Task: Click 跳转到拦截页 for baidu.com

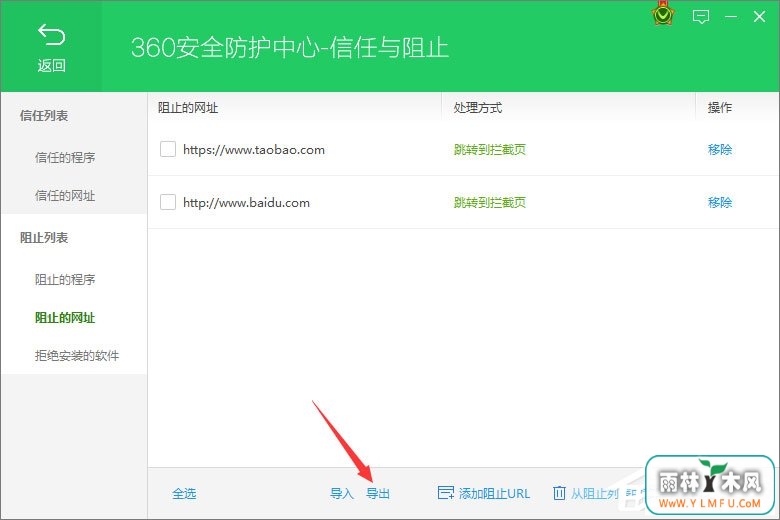Action: [489, 202]
